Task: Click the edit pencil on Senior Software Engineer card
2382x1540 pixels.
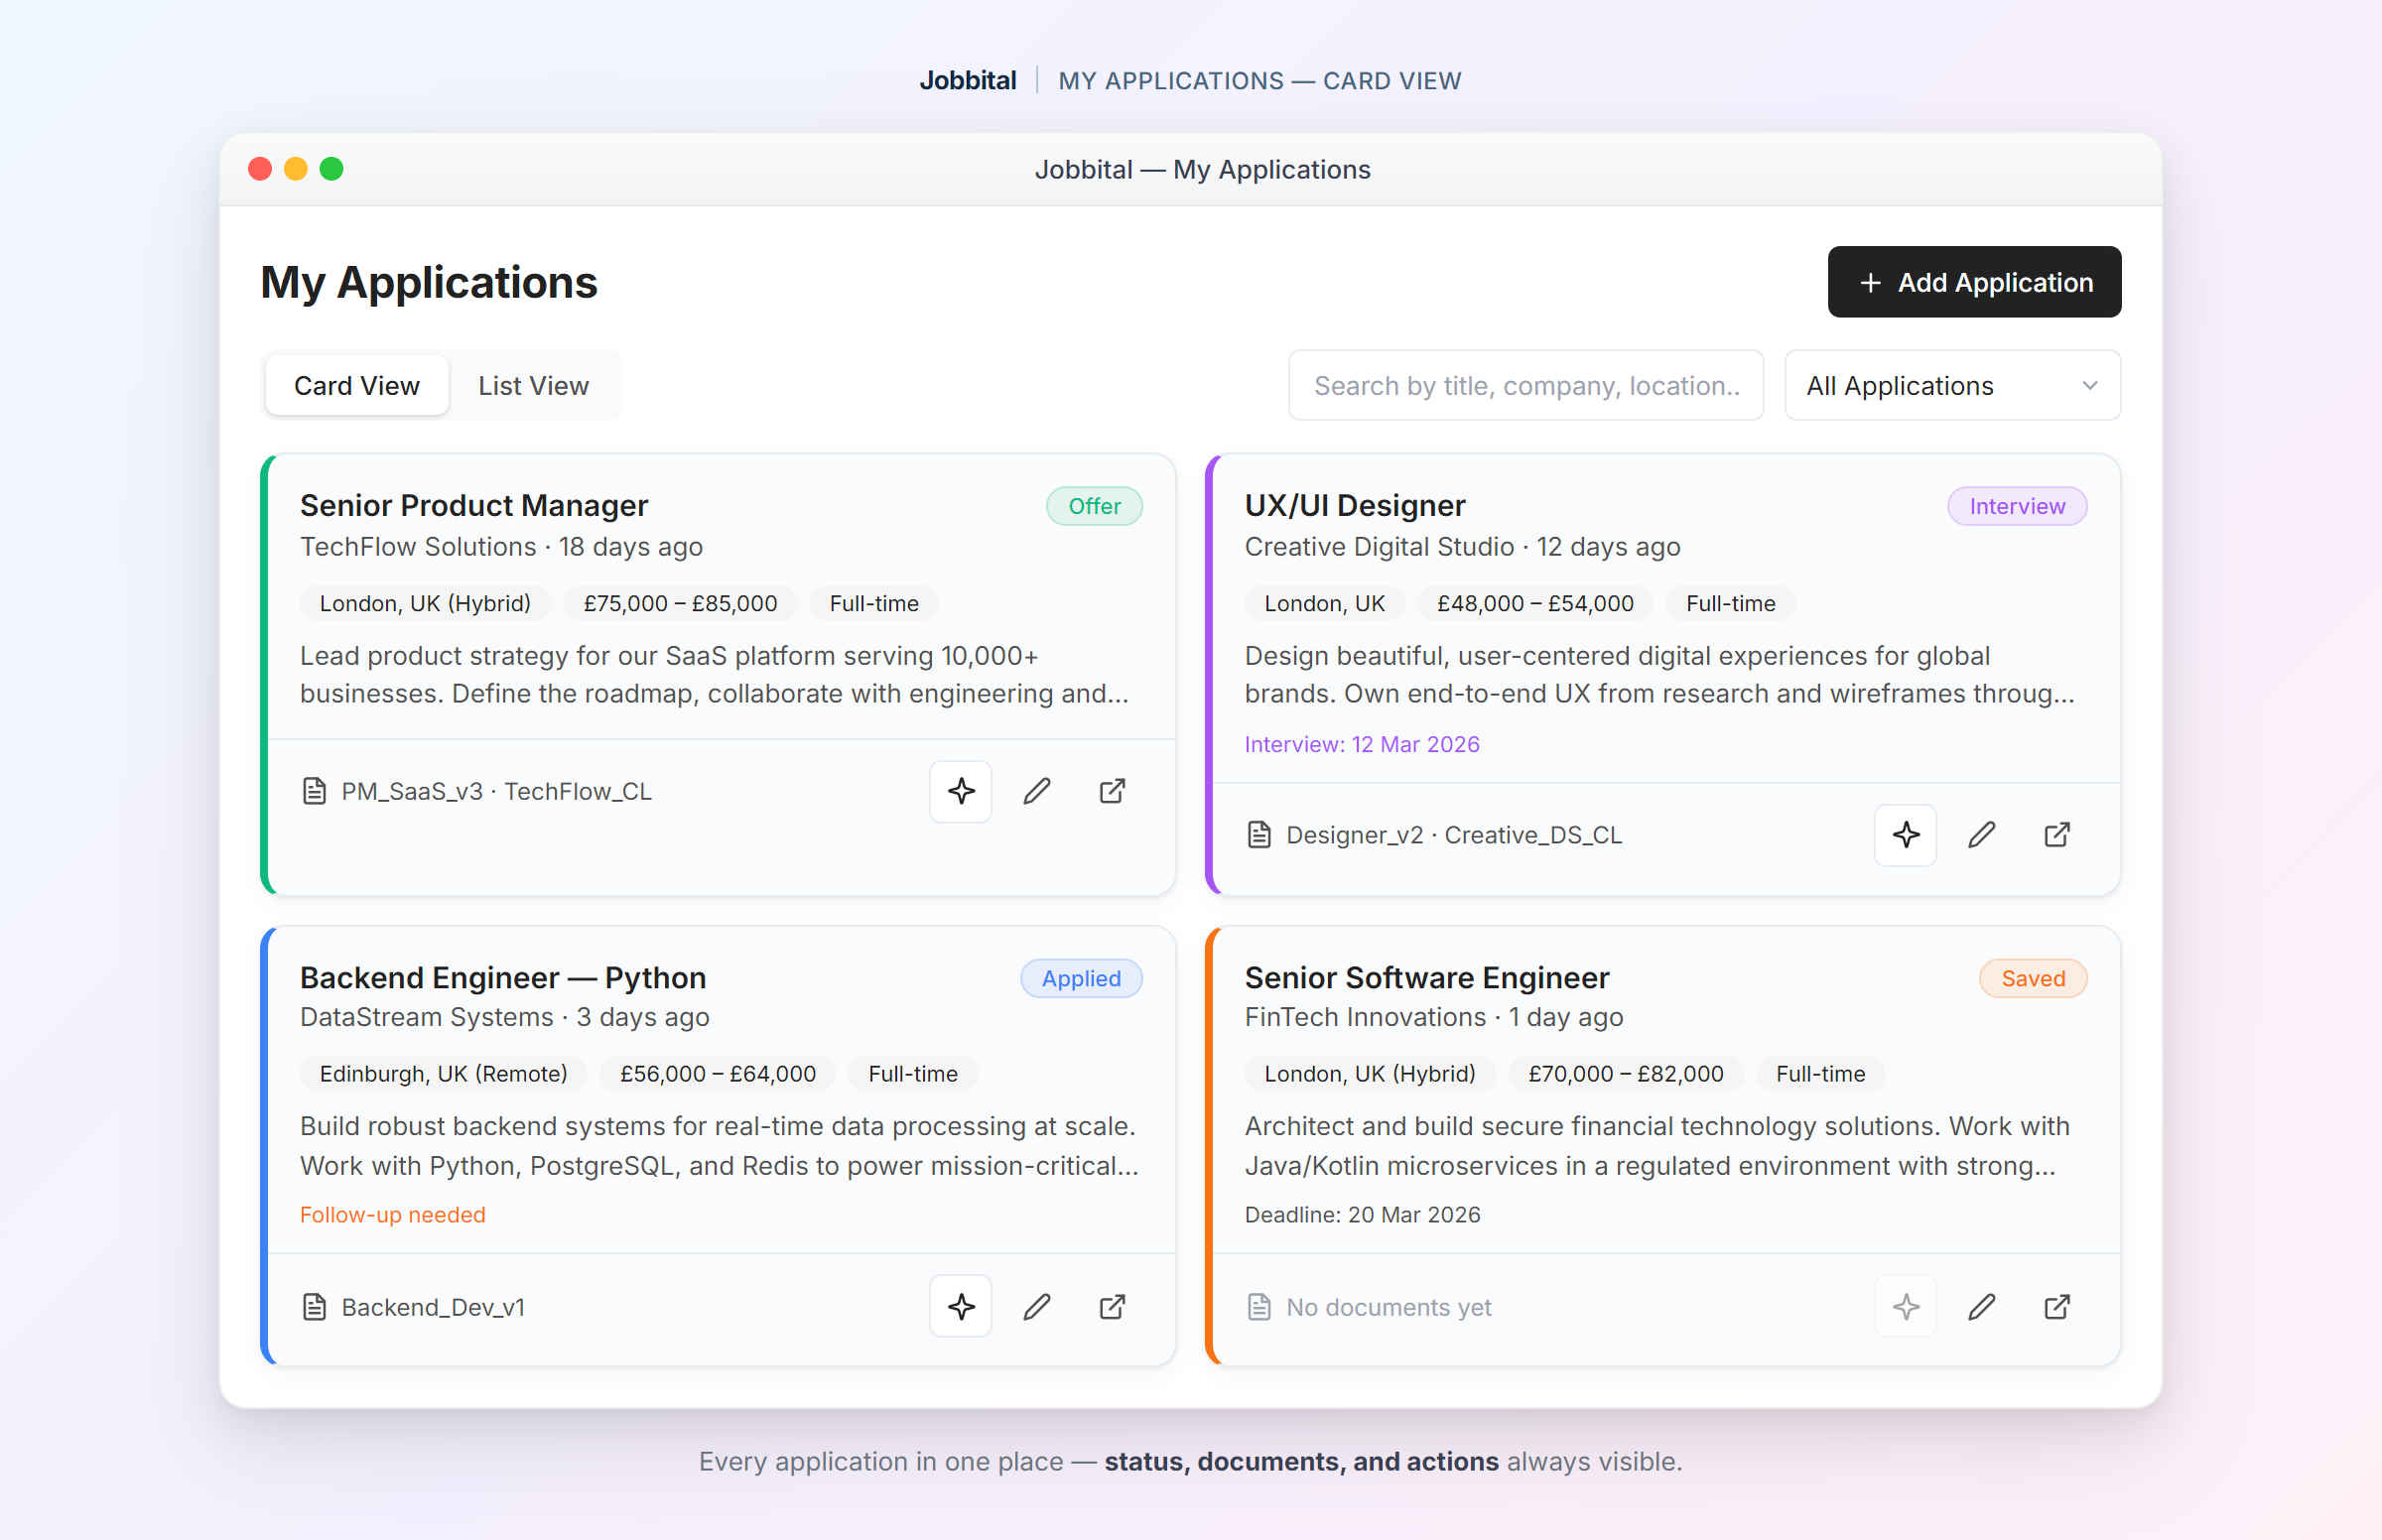Action: (x=1981, y=1306)
